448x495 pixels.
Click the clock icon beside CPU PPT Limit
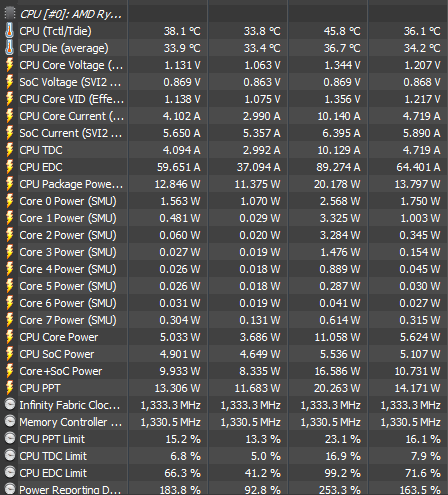(x=10, y=438)
